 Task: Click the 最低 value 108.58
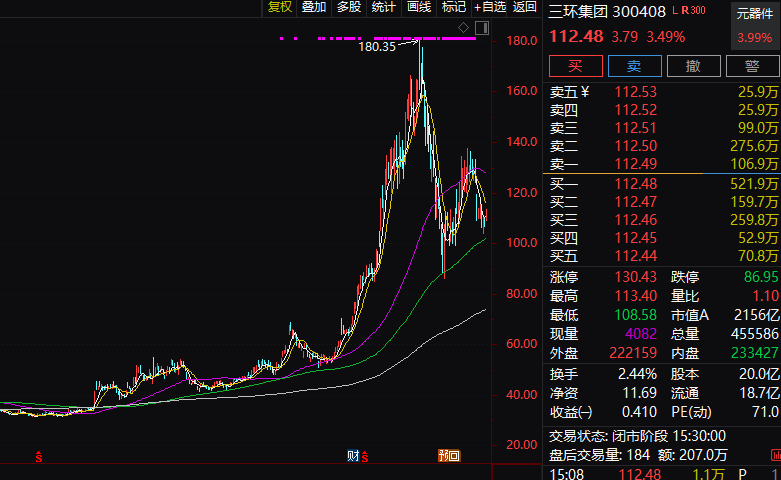(x=636, y=315)
